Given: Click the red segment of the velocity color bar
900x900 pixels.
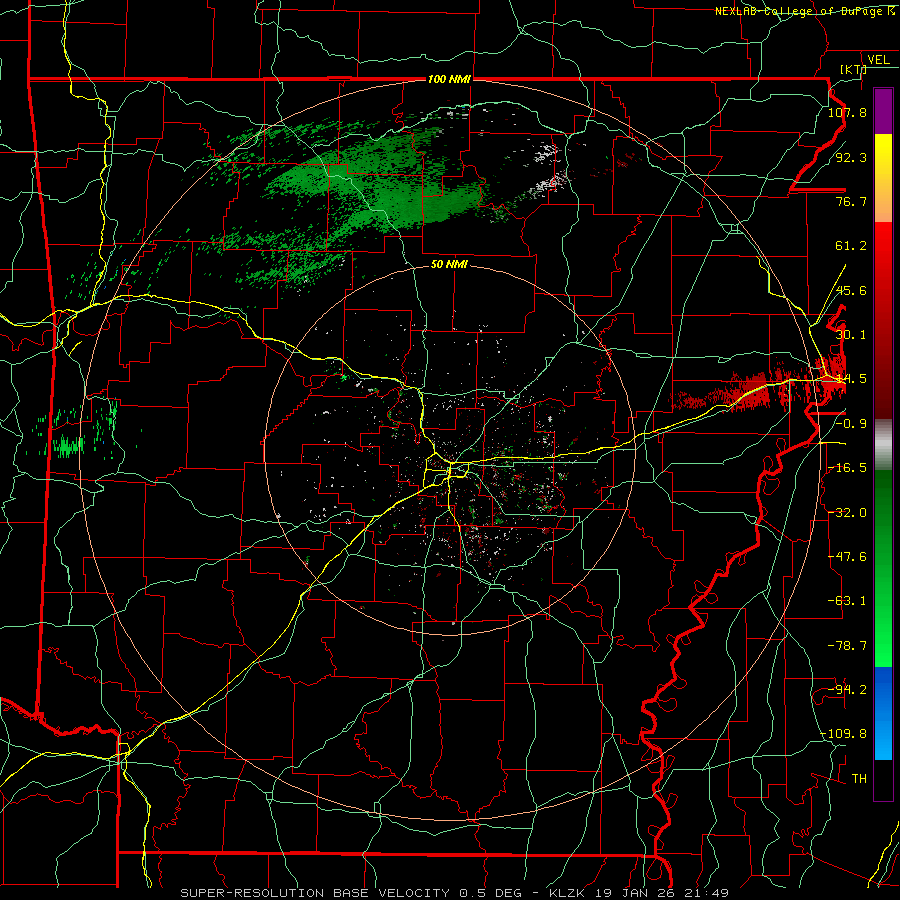Looking at the screenshot, I should coord(883,320).
